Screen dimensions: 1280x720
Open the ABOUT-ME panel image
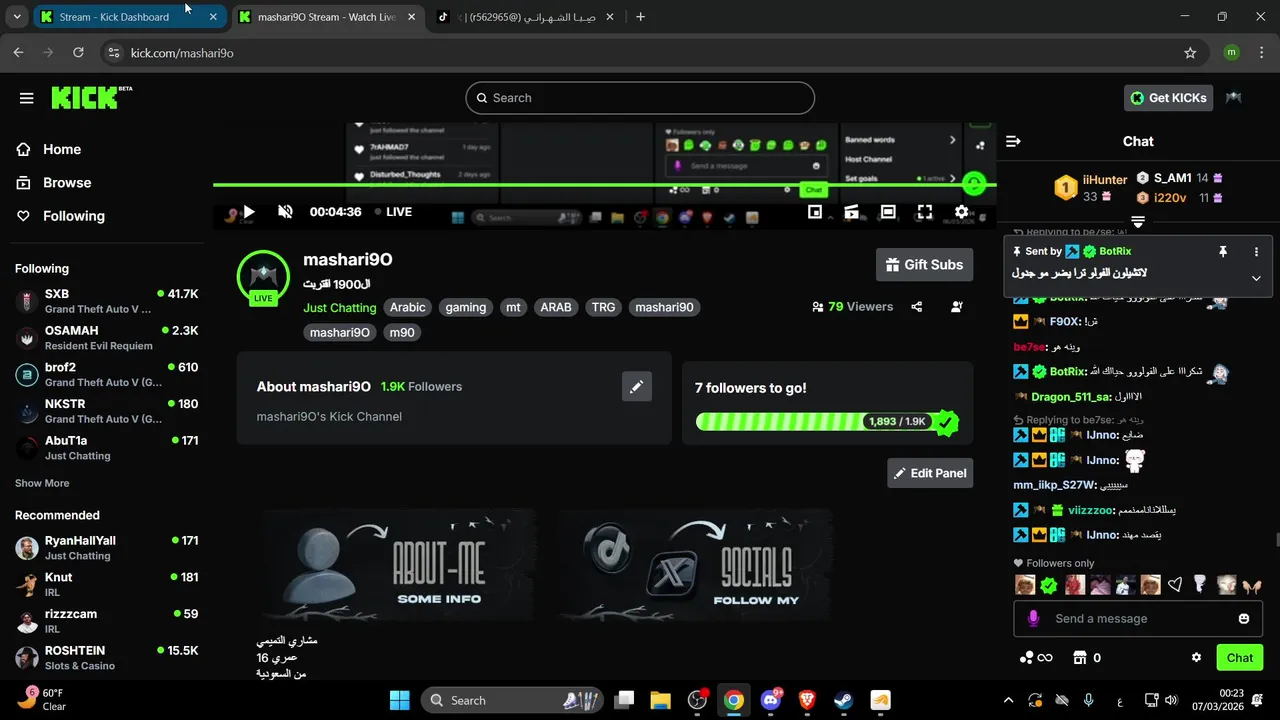click(x=398, y=565)
